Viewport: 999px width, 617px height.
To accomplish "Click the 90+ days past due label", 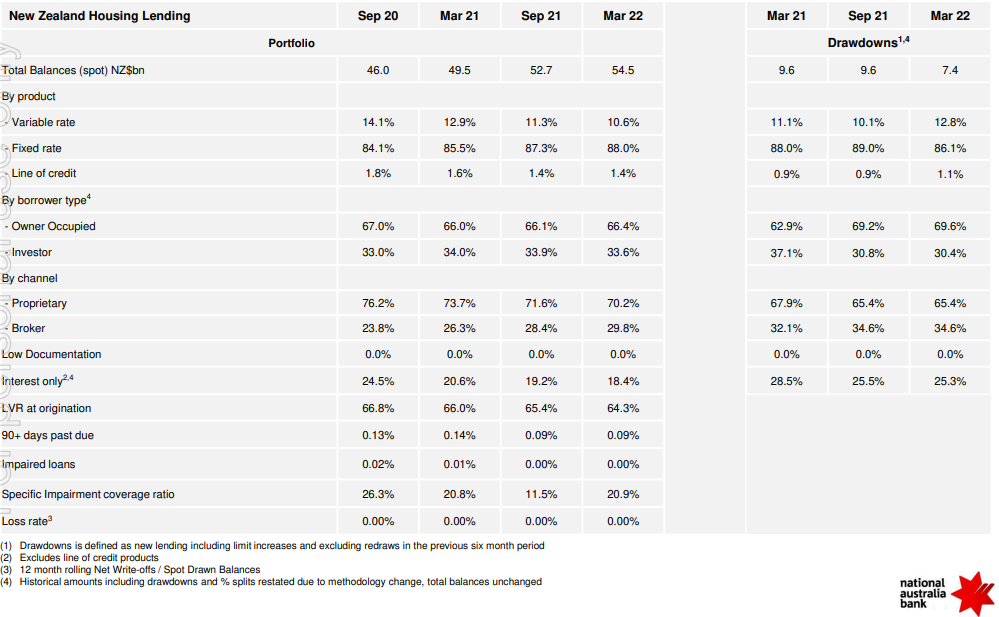I will 46,436.
